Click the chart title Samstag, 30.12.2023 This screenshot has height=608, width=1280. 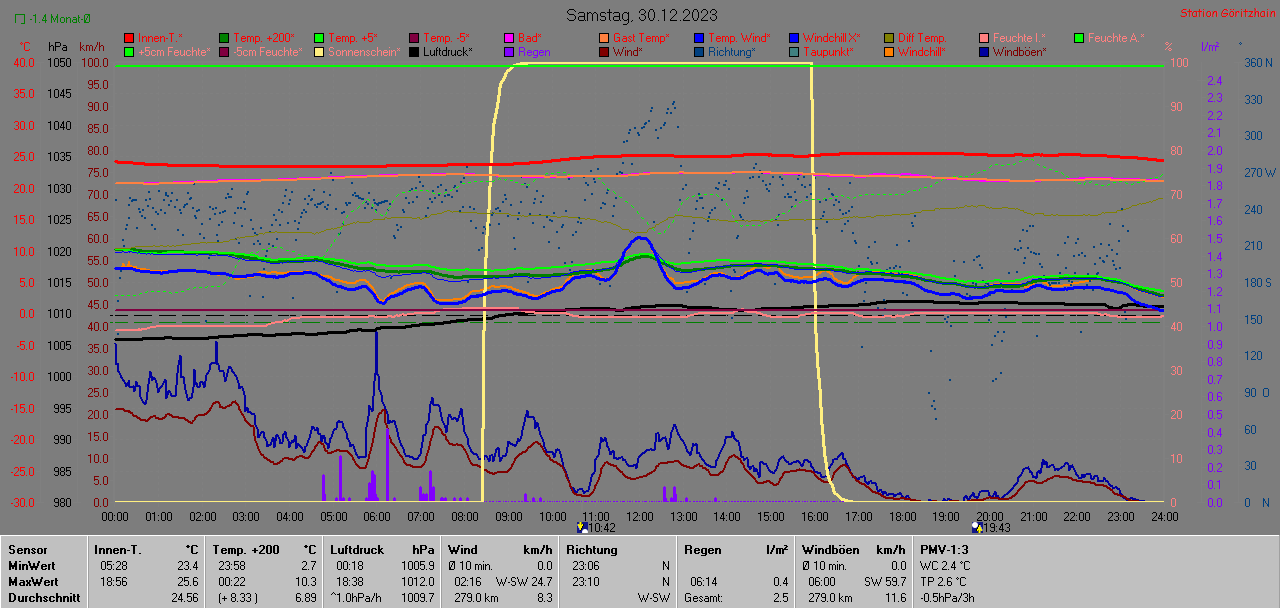point(641,15)
